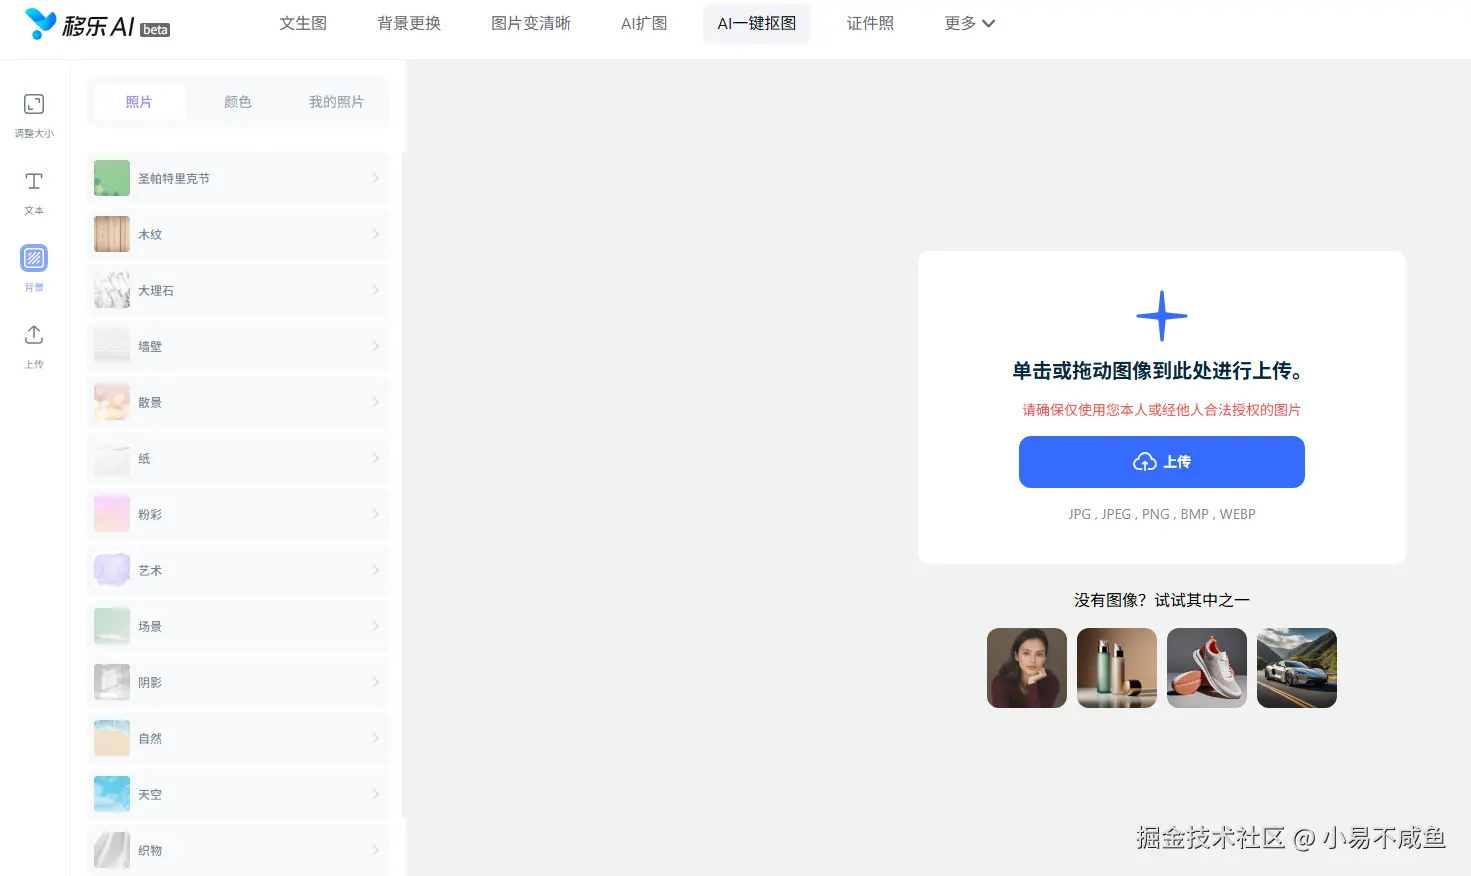Switch to the 照片 tab

click(x=139, y=102)
